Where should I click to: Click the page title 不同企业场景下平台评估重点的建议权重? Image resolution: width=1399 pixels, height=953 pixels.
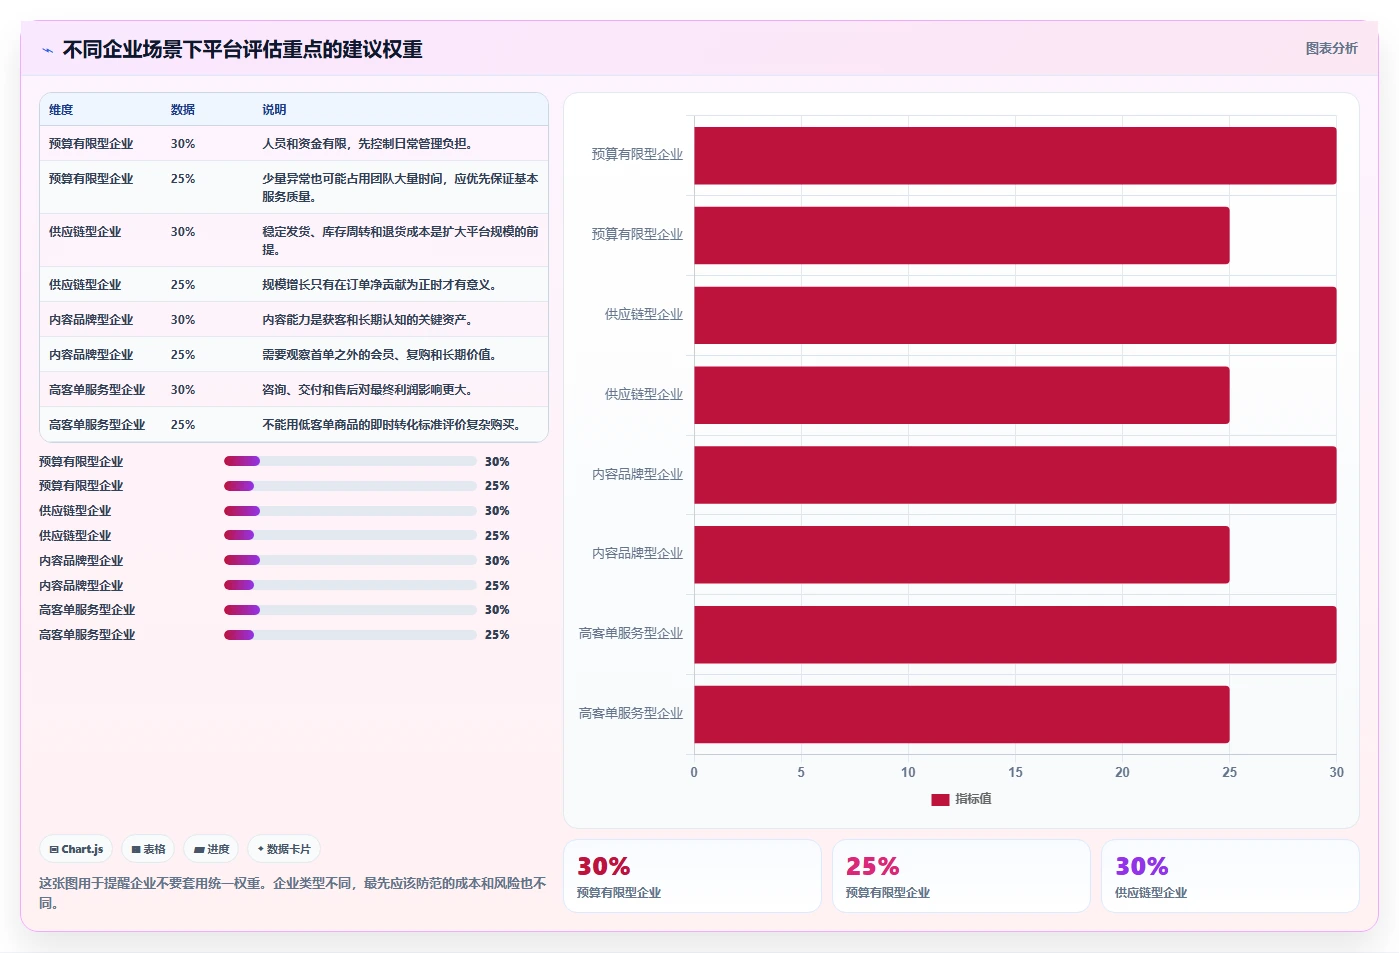[x=243, y=50]
